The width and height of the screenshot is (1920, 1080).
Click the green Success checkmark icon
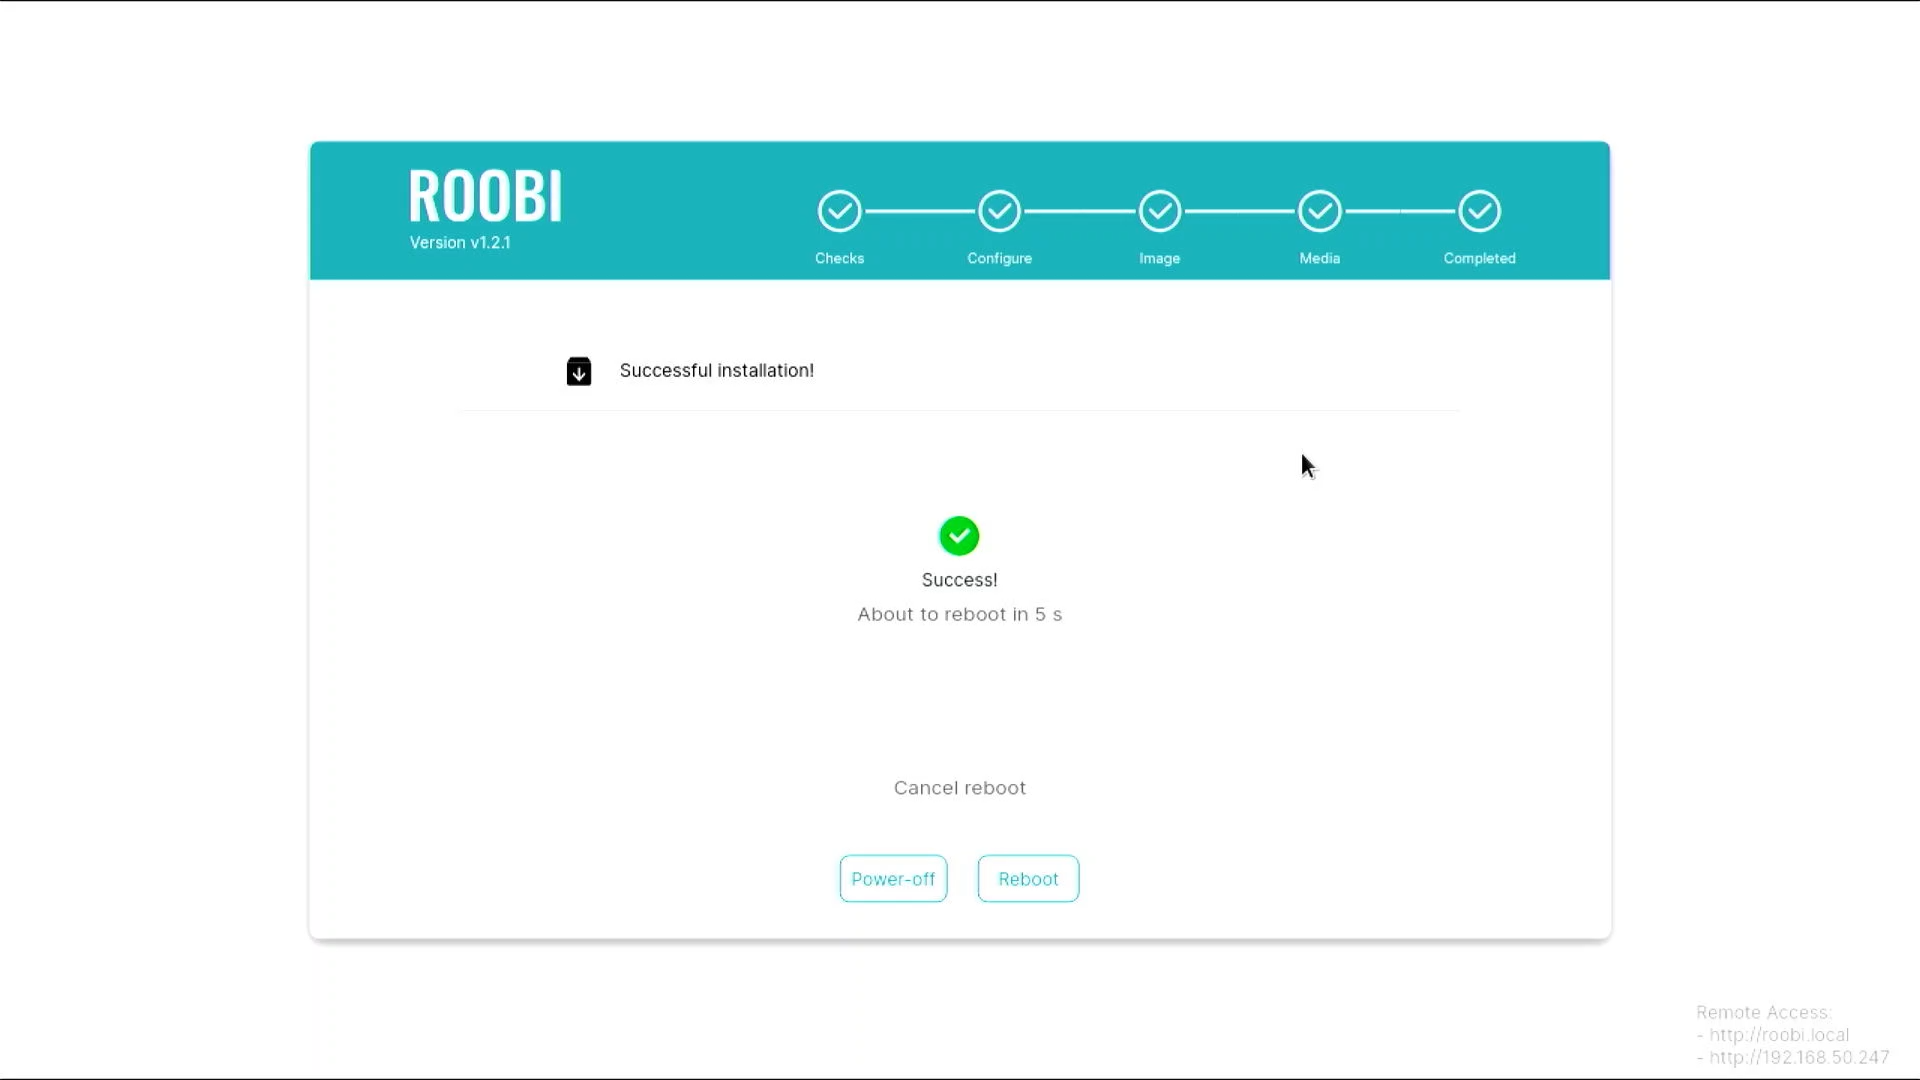point(959,536)
